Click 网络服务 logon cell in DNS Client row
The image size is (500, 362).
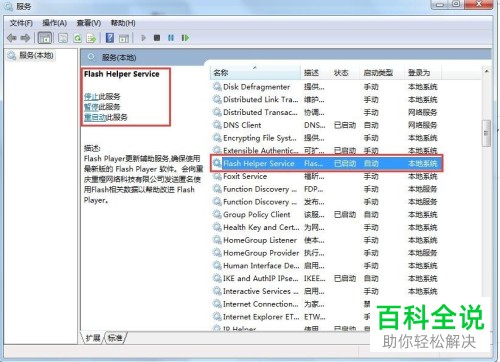pyautogui.click(x=422, y=125)
